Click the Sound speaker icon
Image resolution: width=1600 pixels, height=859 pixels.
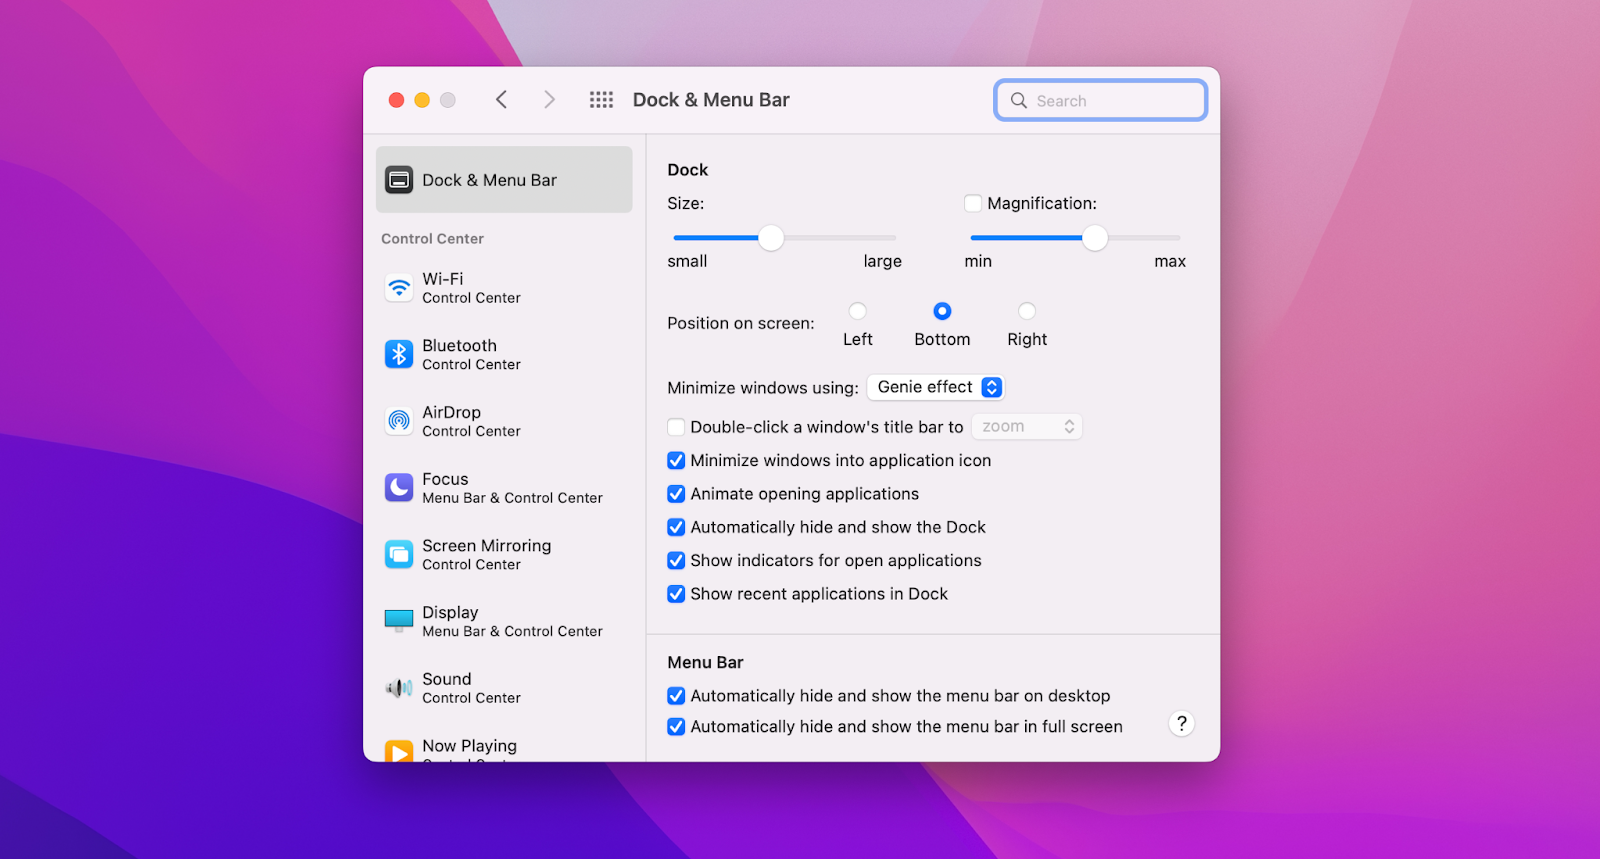[x=399, y=688]
